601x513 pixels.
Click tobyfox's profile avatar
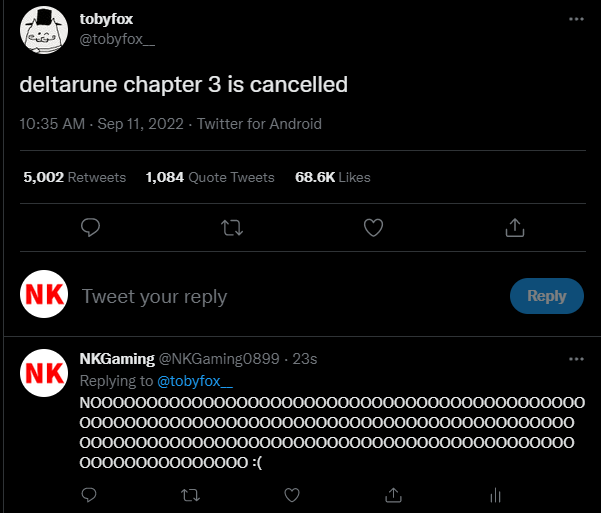click(x=43, y=31)
